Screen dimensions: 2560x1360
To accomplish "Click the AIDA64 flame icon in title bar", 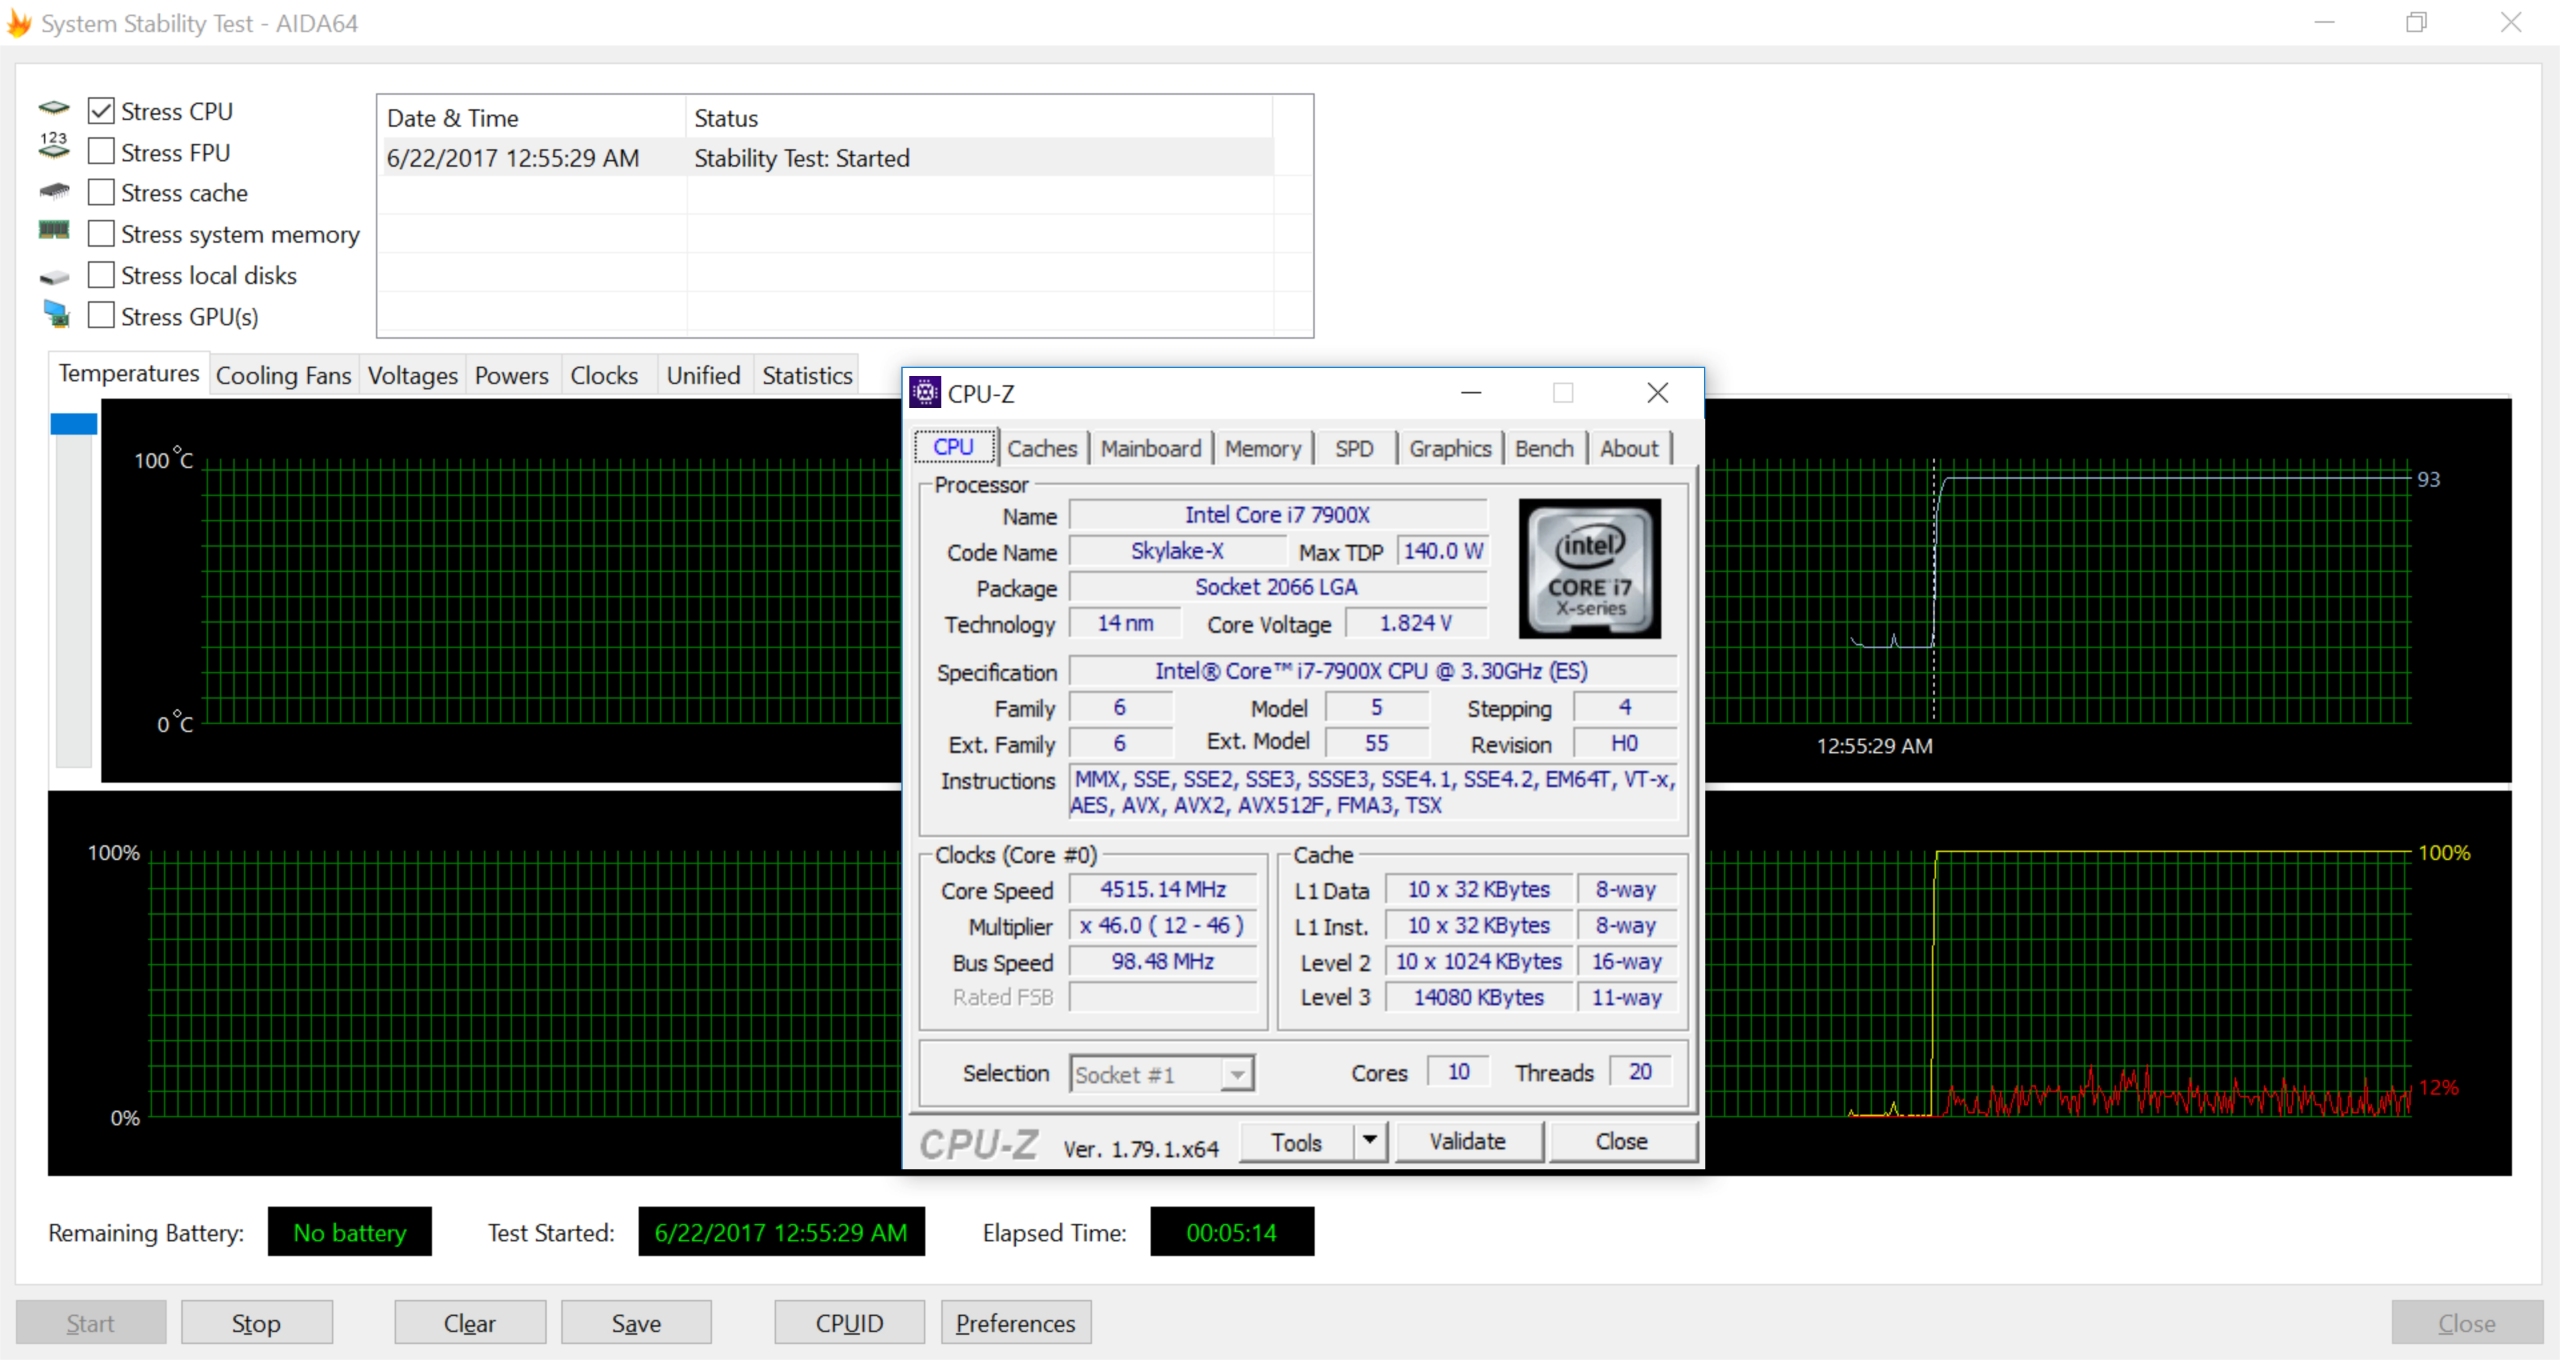I will (x=19, y=22).
